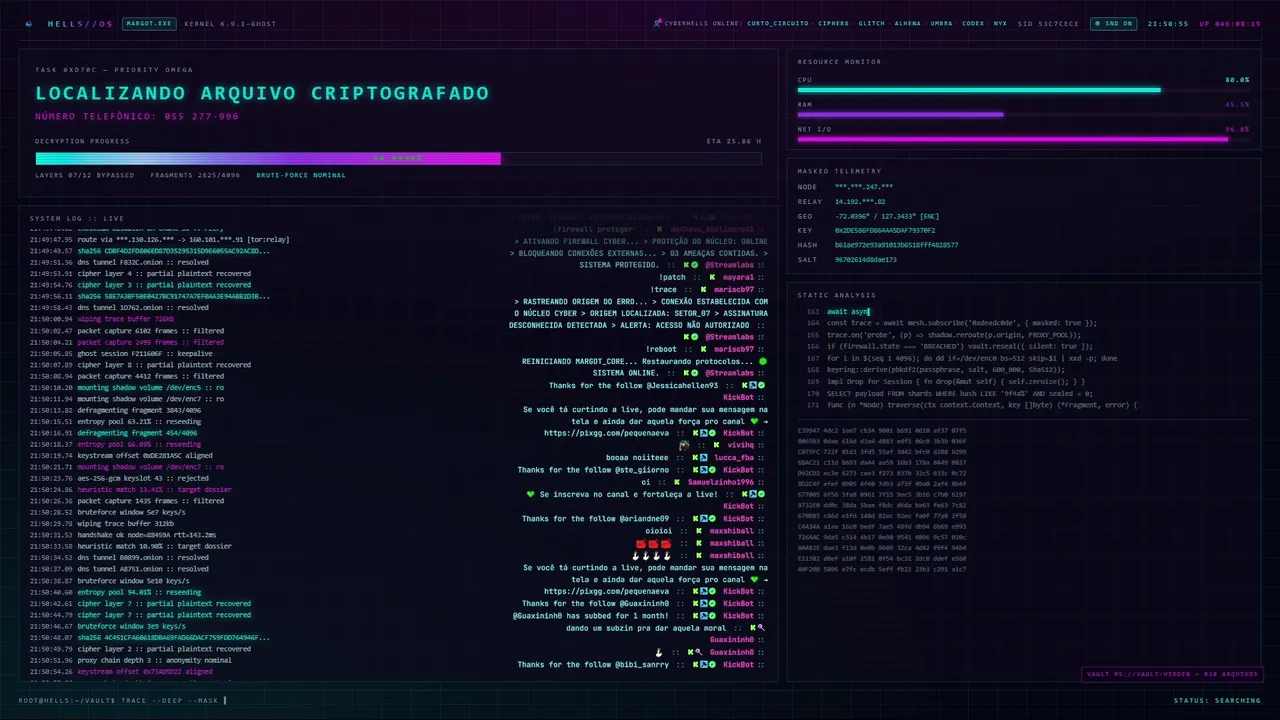Click the badge icon beside lucca_fba
The image size is (1280, 720).
703,458
